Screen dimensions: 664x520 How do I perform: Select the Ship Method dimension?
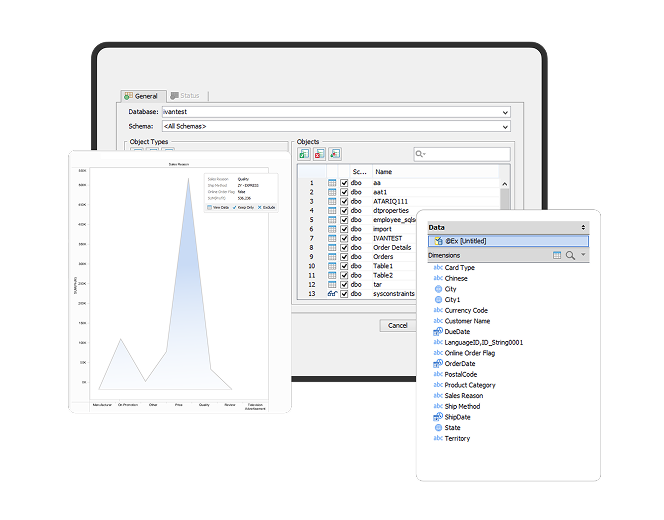[462, 407]
